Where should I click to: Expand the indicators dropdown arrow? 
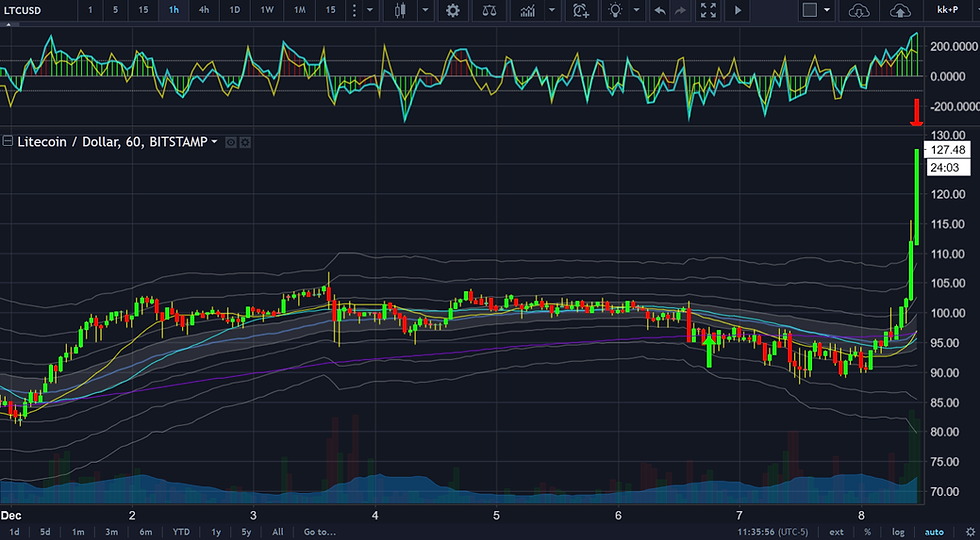[x=552, y=10]
